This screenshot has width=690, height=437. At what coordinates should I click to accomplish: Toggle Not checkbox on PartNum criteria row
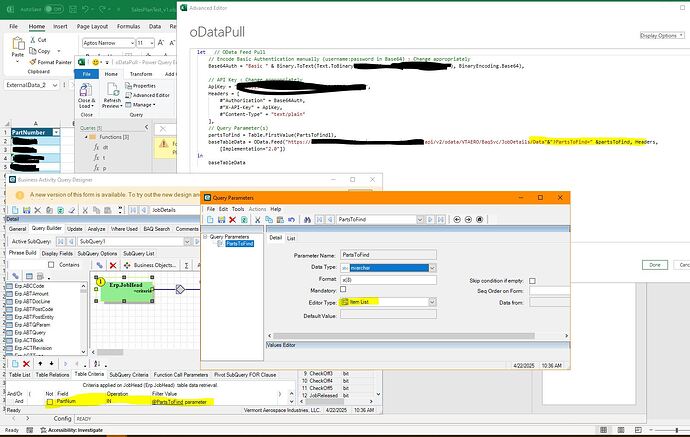[50, 402]
